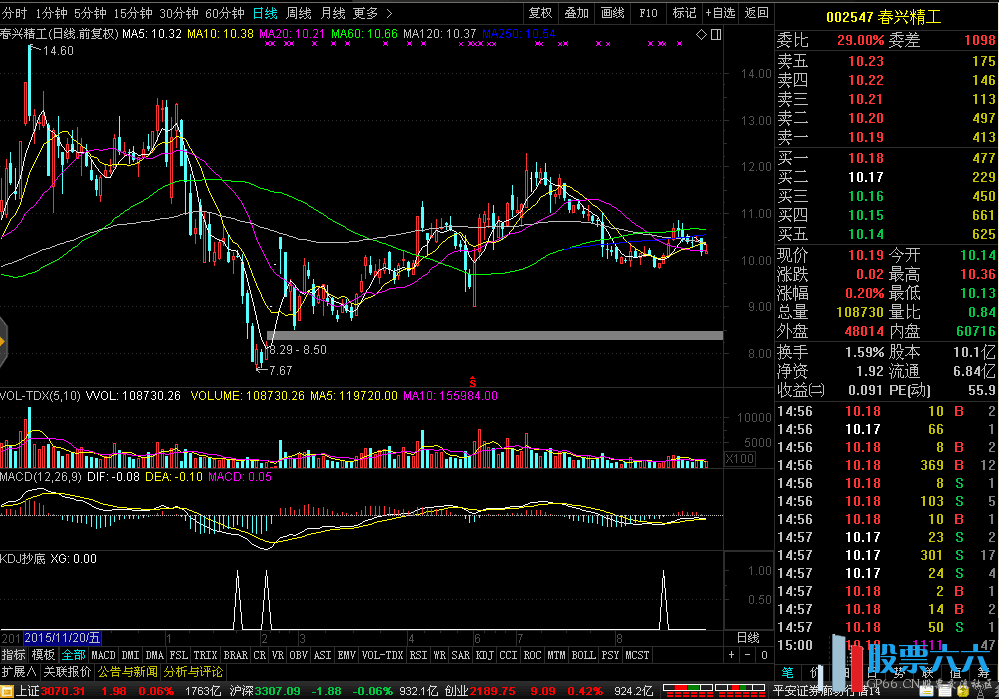The height and width of the screenshot is (699, 999).
Task: Switch indicator to VOL-TDX
Action: pyautogui.click(x=383, y=655)
